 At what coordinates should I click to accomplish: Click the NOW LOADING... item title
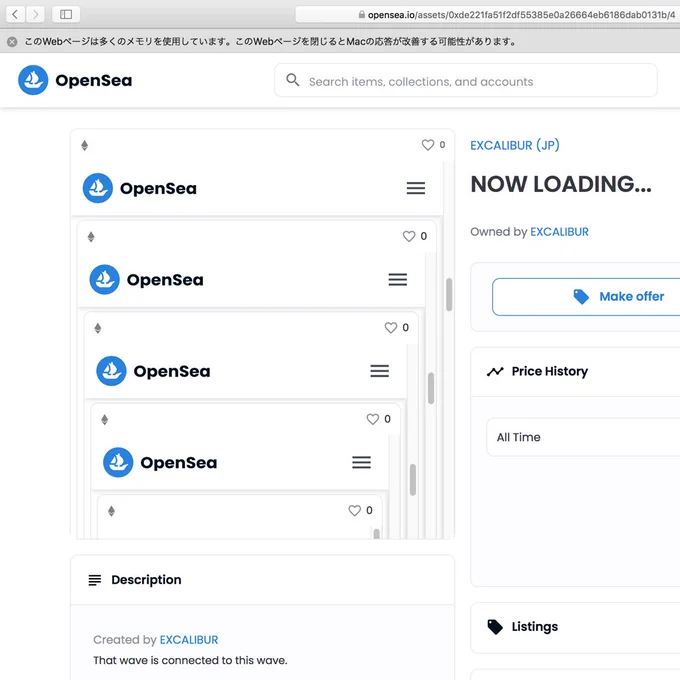(x=561, y=184)
